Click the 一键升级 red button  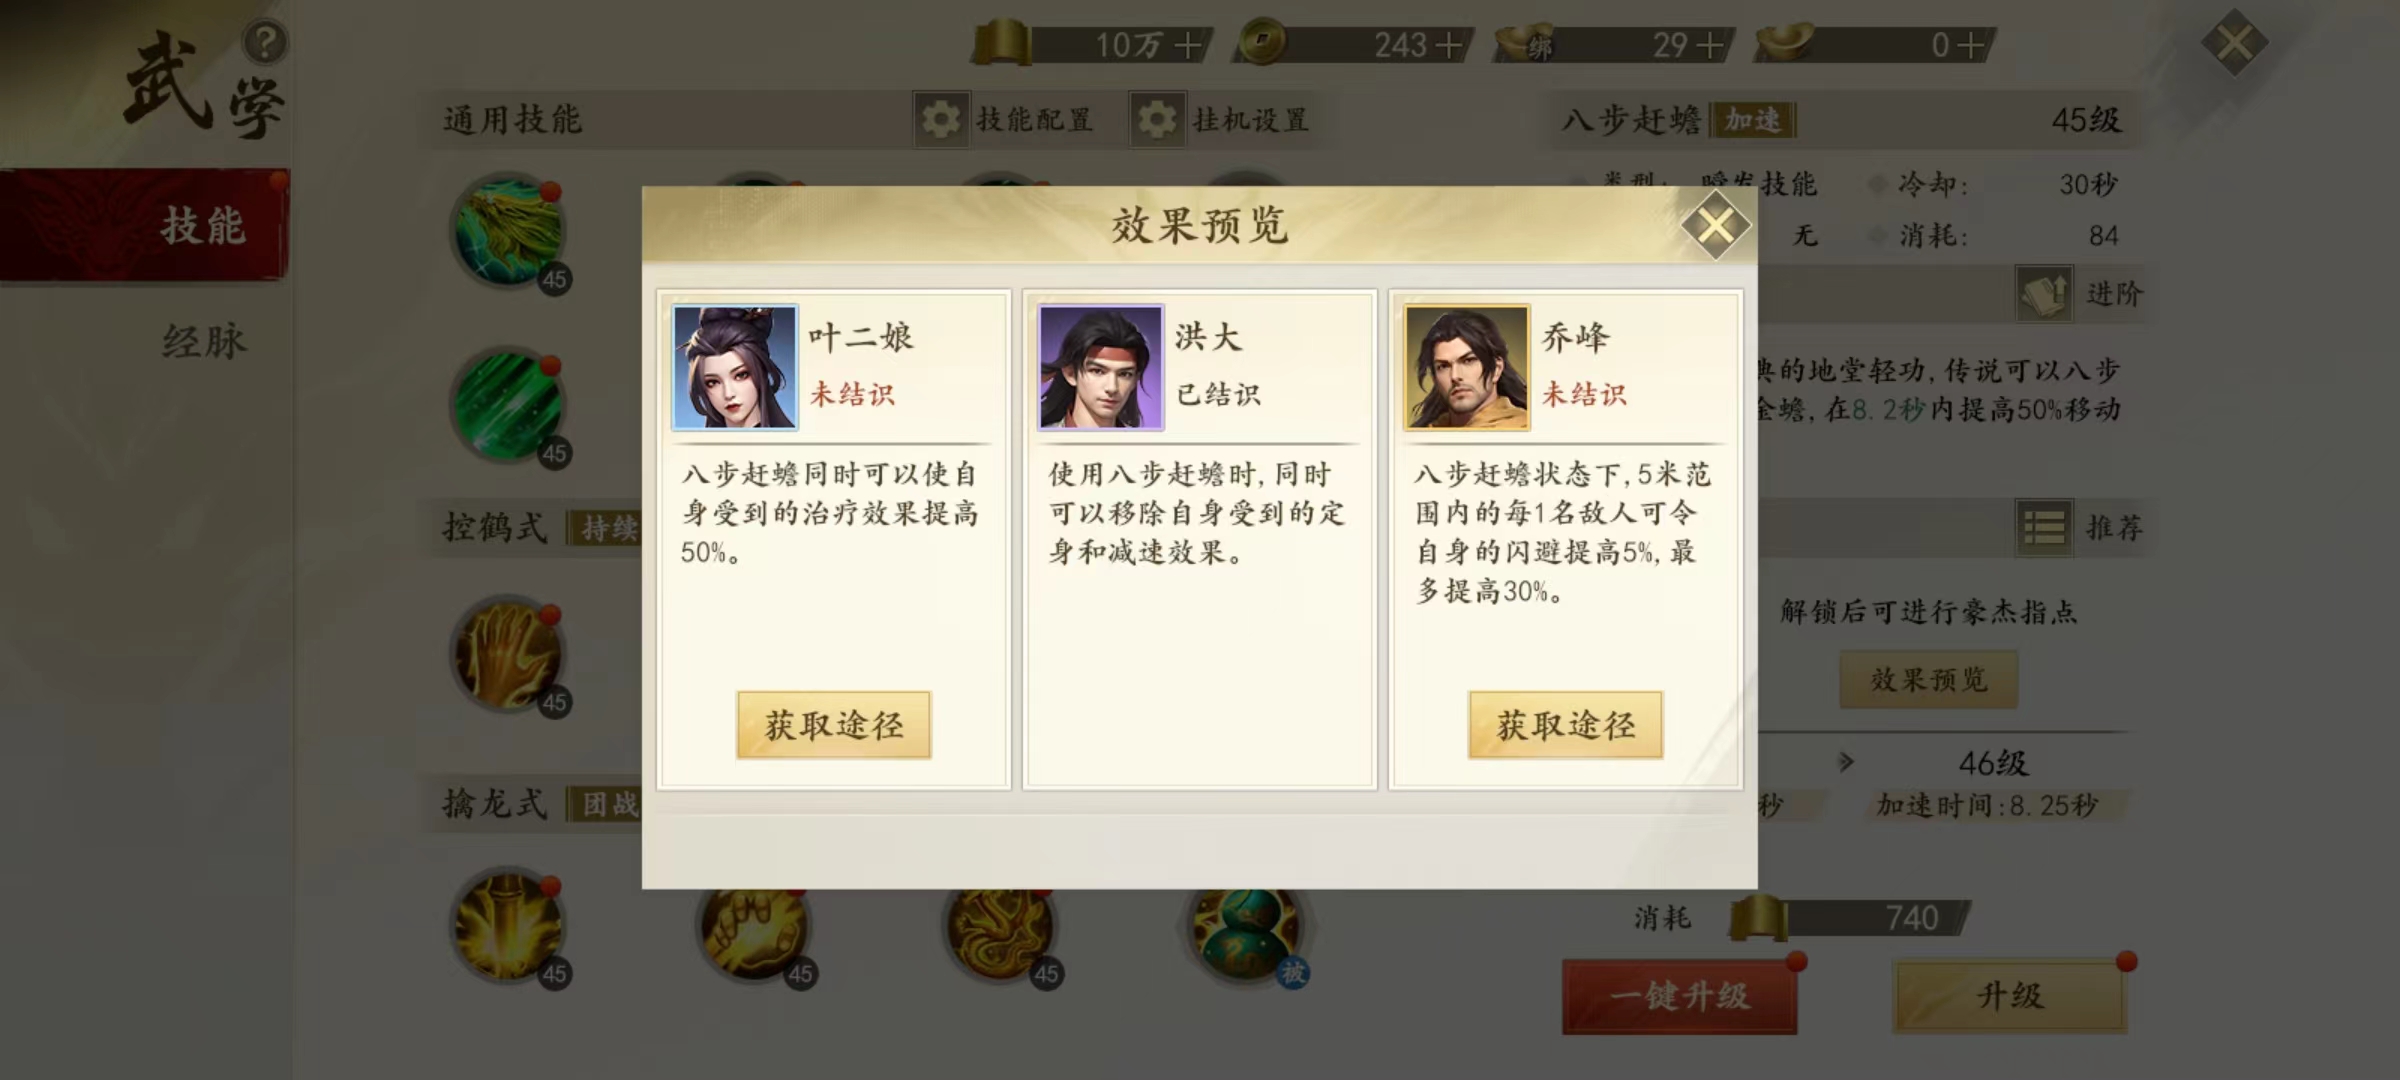(1680, 996)
